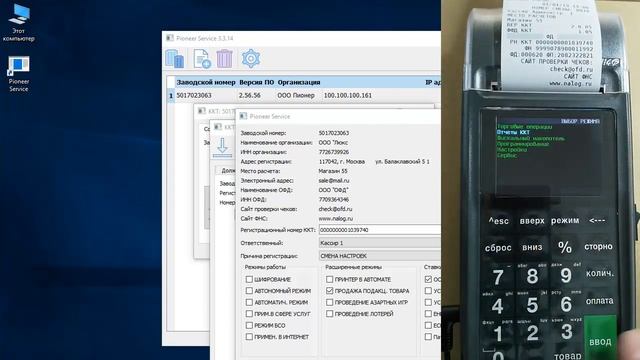Click the sale@mail.ru email value
Screen dimensions: 640x360
click(x=334, y=180)
